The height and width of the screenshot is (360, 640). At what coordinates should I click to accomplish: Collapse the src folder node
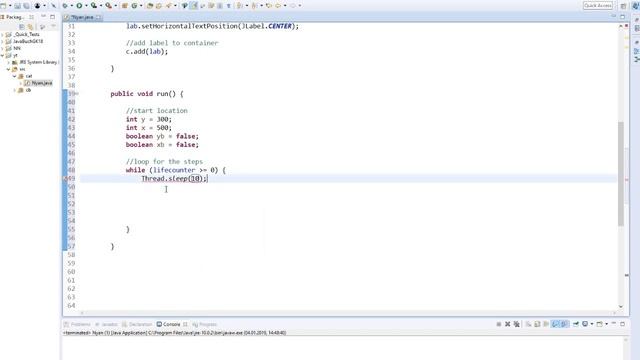(9, 69)
